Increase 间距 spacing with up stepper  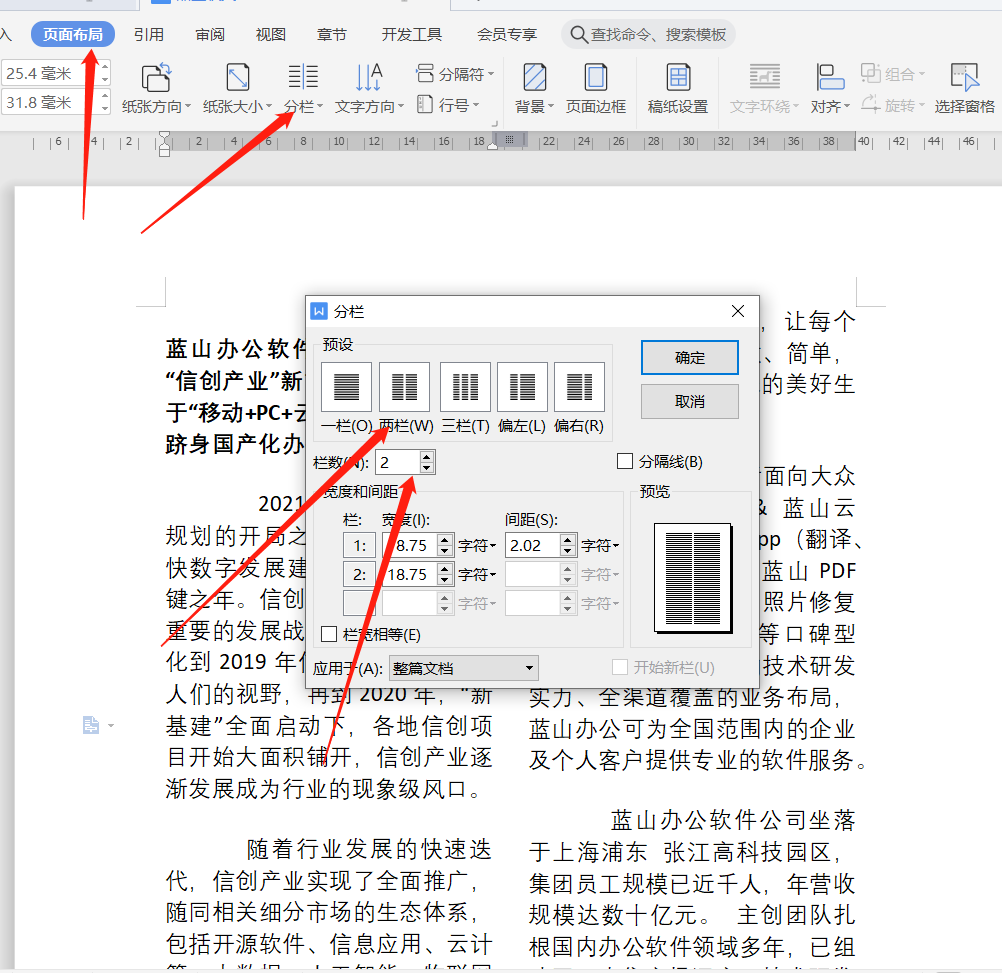tap(567, 540)
